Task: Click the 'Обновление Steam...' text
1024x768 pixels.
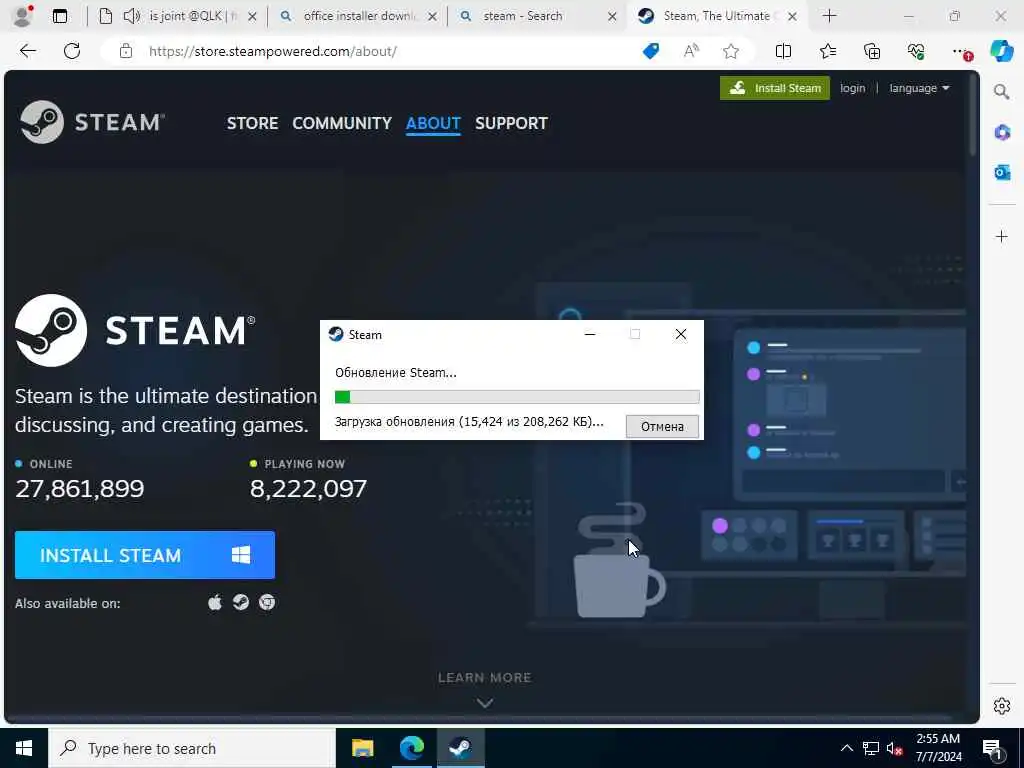Action: coord(396,373)
